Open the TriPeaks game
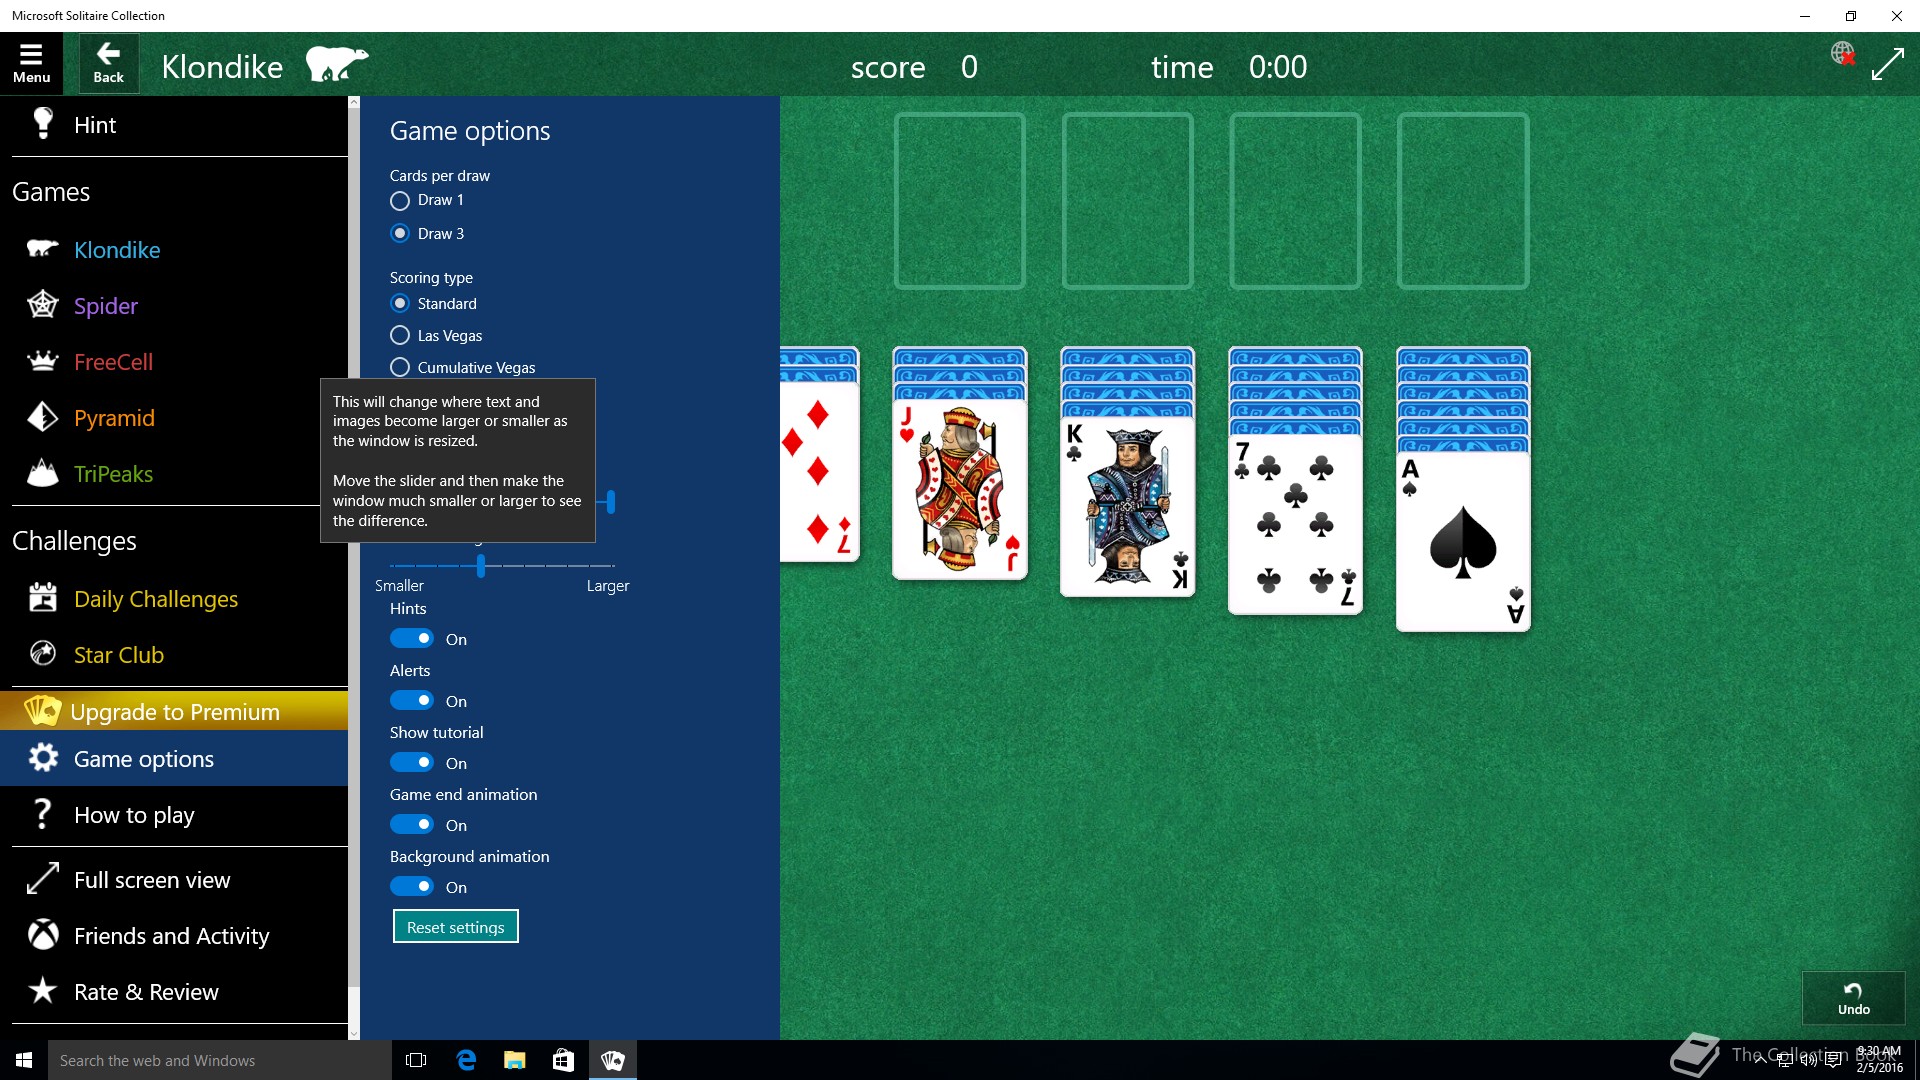This screenshot has height=1080, width=1920. point(174,473)
